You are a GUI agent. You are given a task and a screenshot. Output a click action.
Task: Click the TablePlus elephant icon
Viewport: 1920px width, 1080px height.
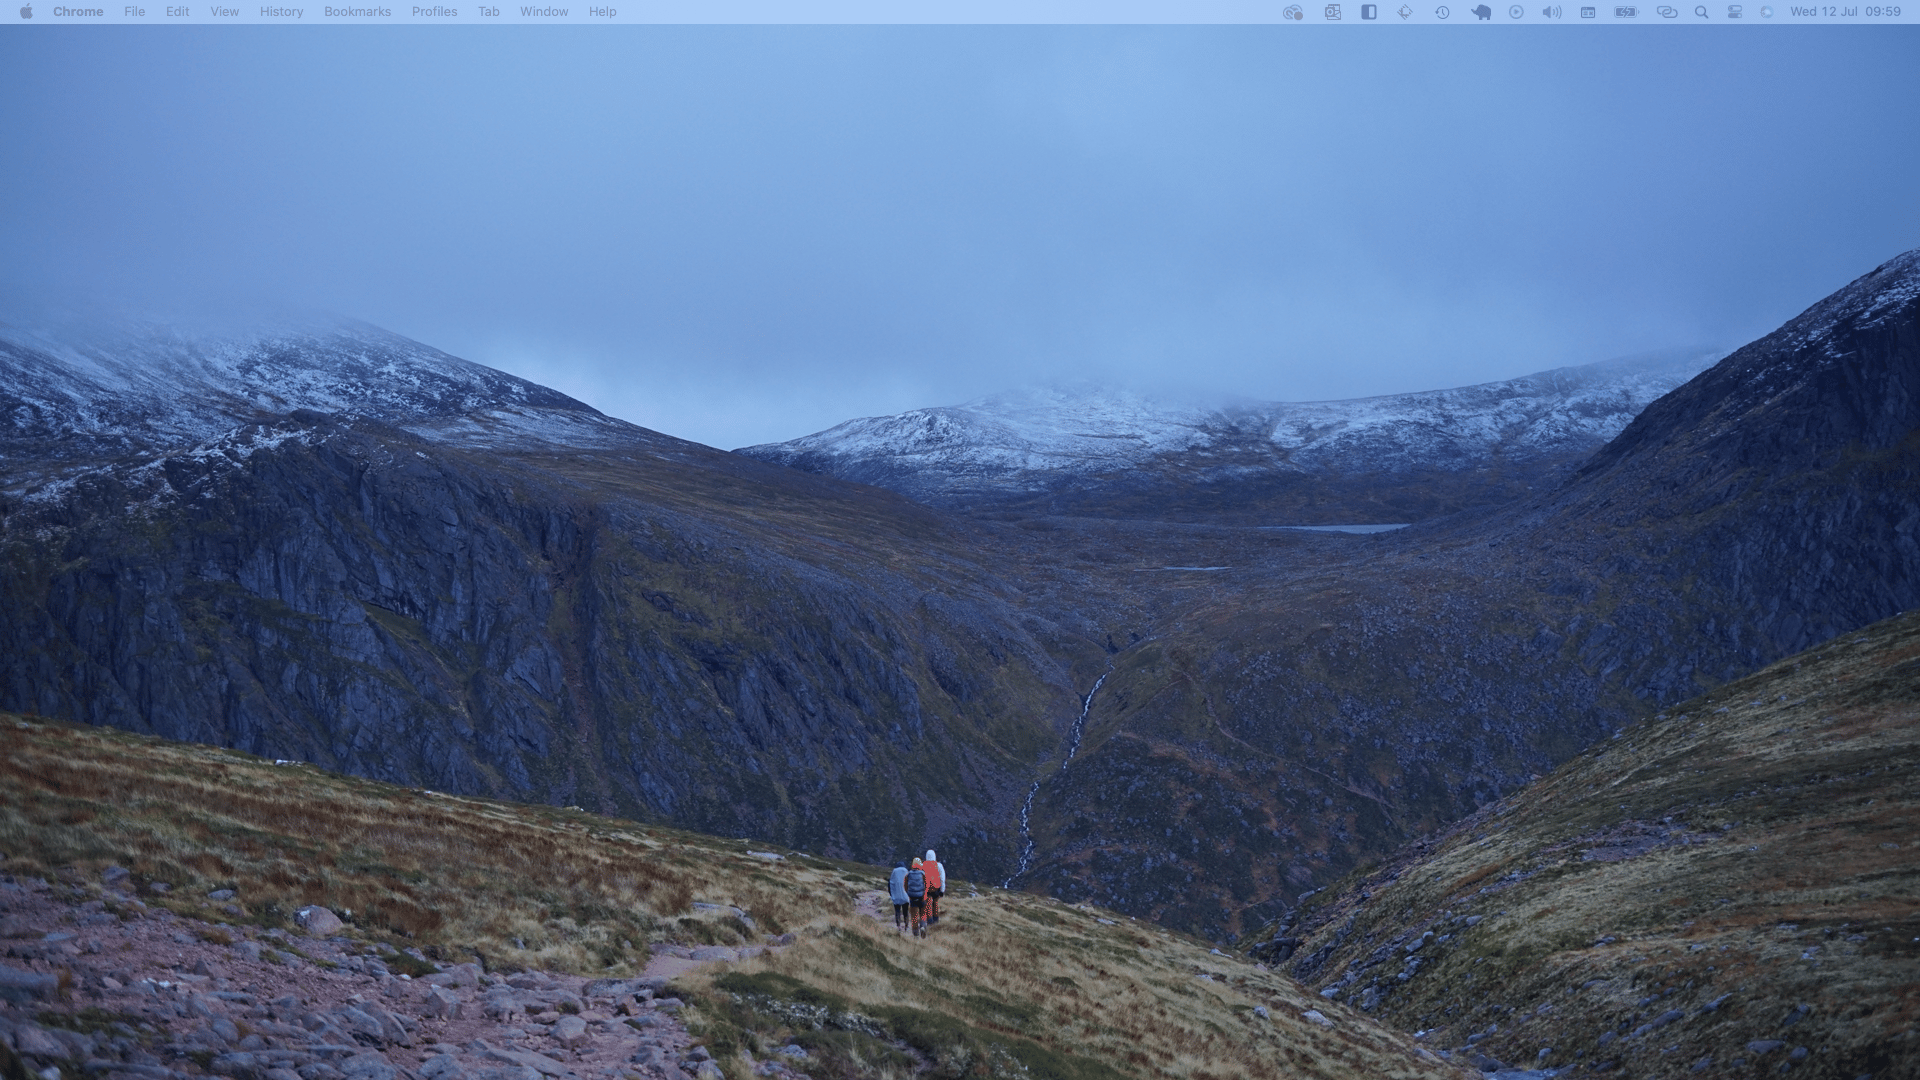1481,12
